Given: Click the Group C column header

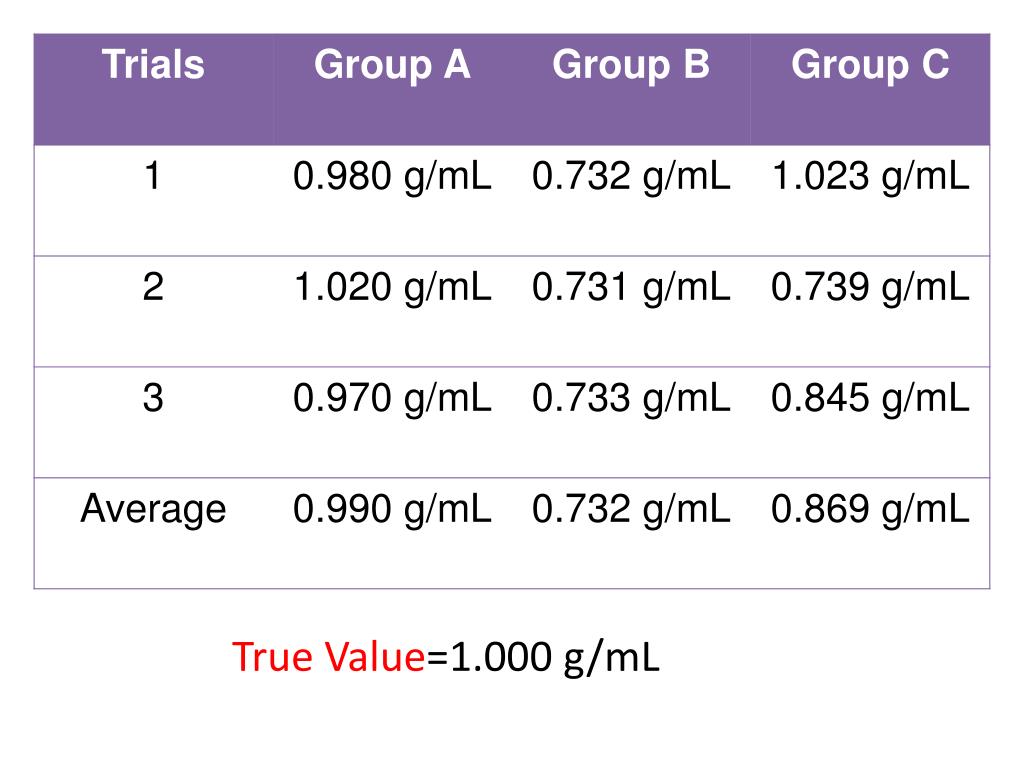Looking at the screenshot, I should (870, 65).
